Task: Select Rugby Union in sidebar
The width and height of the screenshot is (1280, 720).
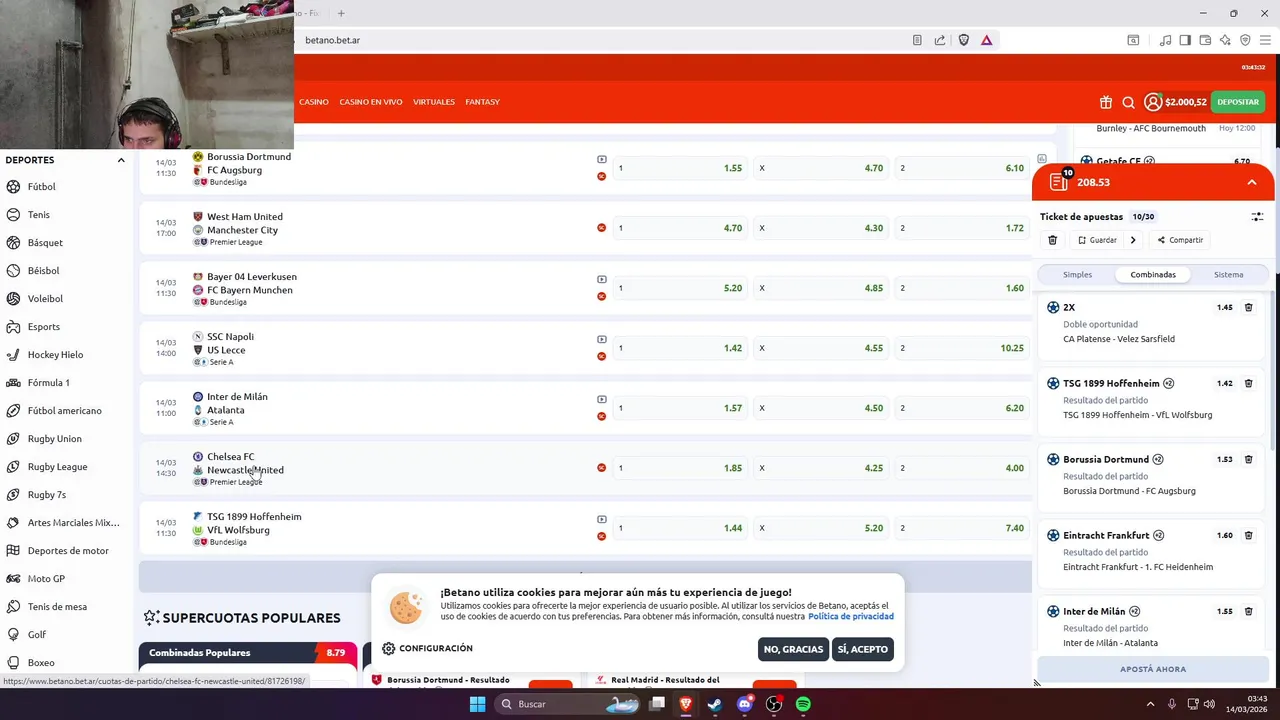Action: pyautogui.click(x=54, y=439)
